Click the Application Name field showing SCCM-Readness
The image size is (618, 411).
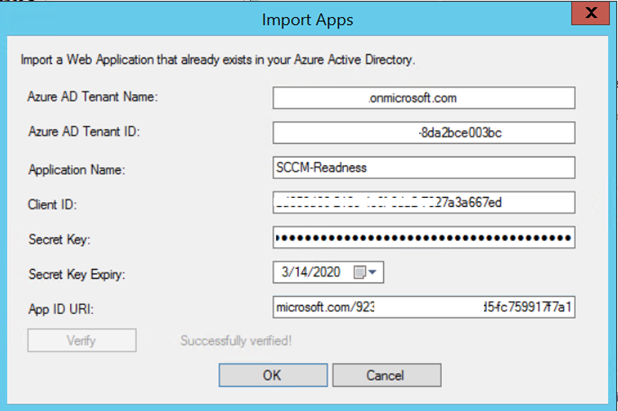pyautogui.click(x=424, y=167)
